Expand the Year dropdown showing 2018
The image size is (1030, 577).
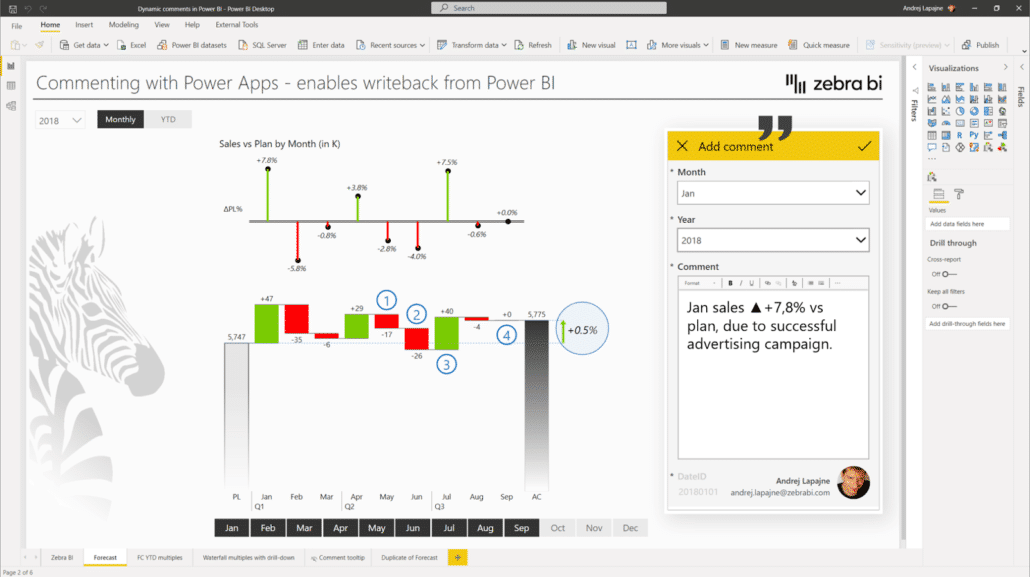[773, 240]
